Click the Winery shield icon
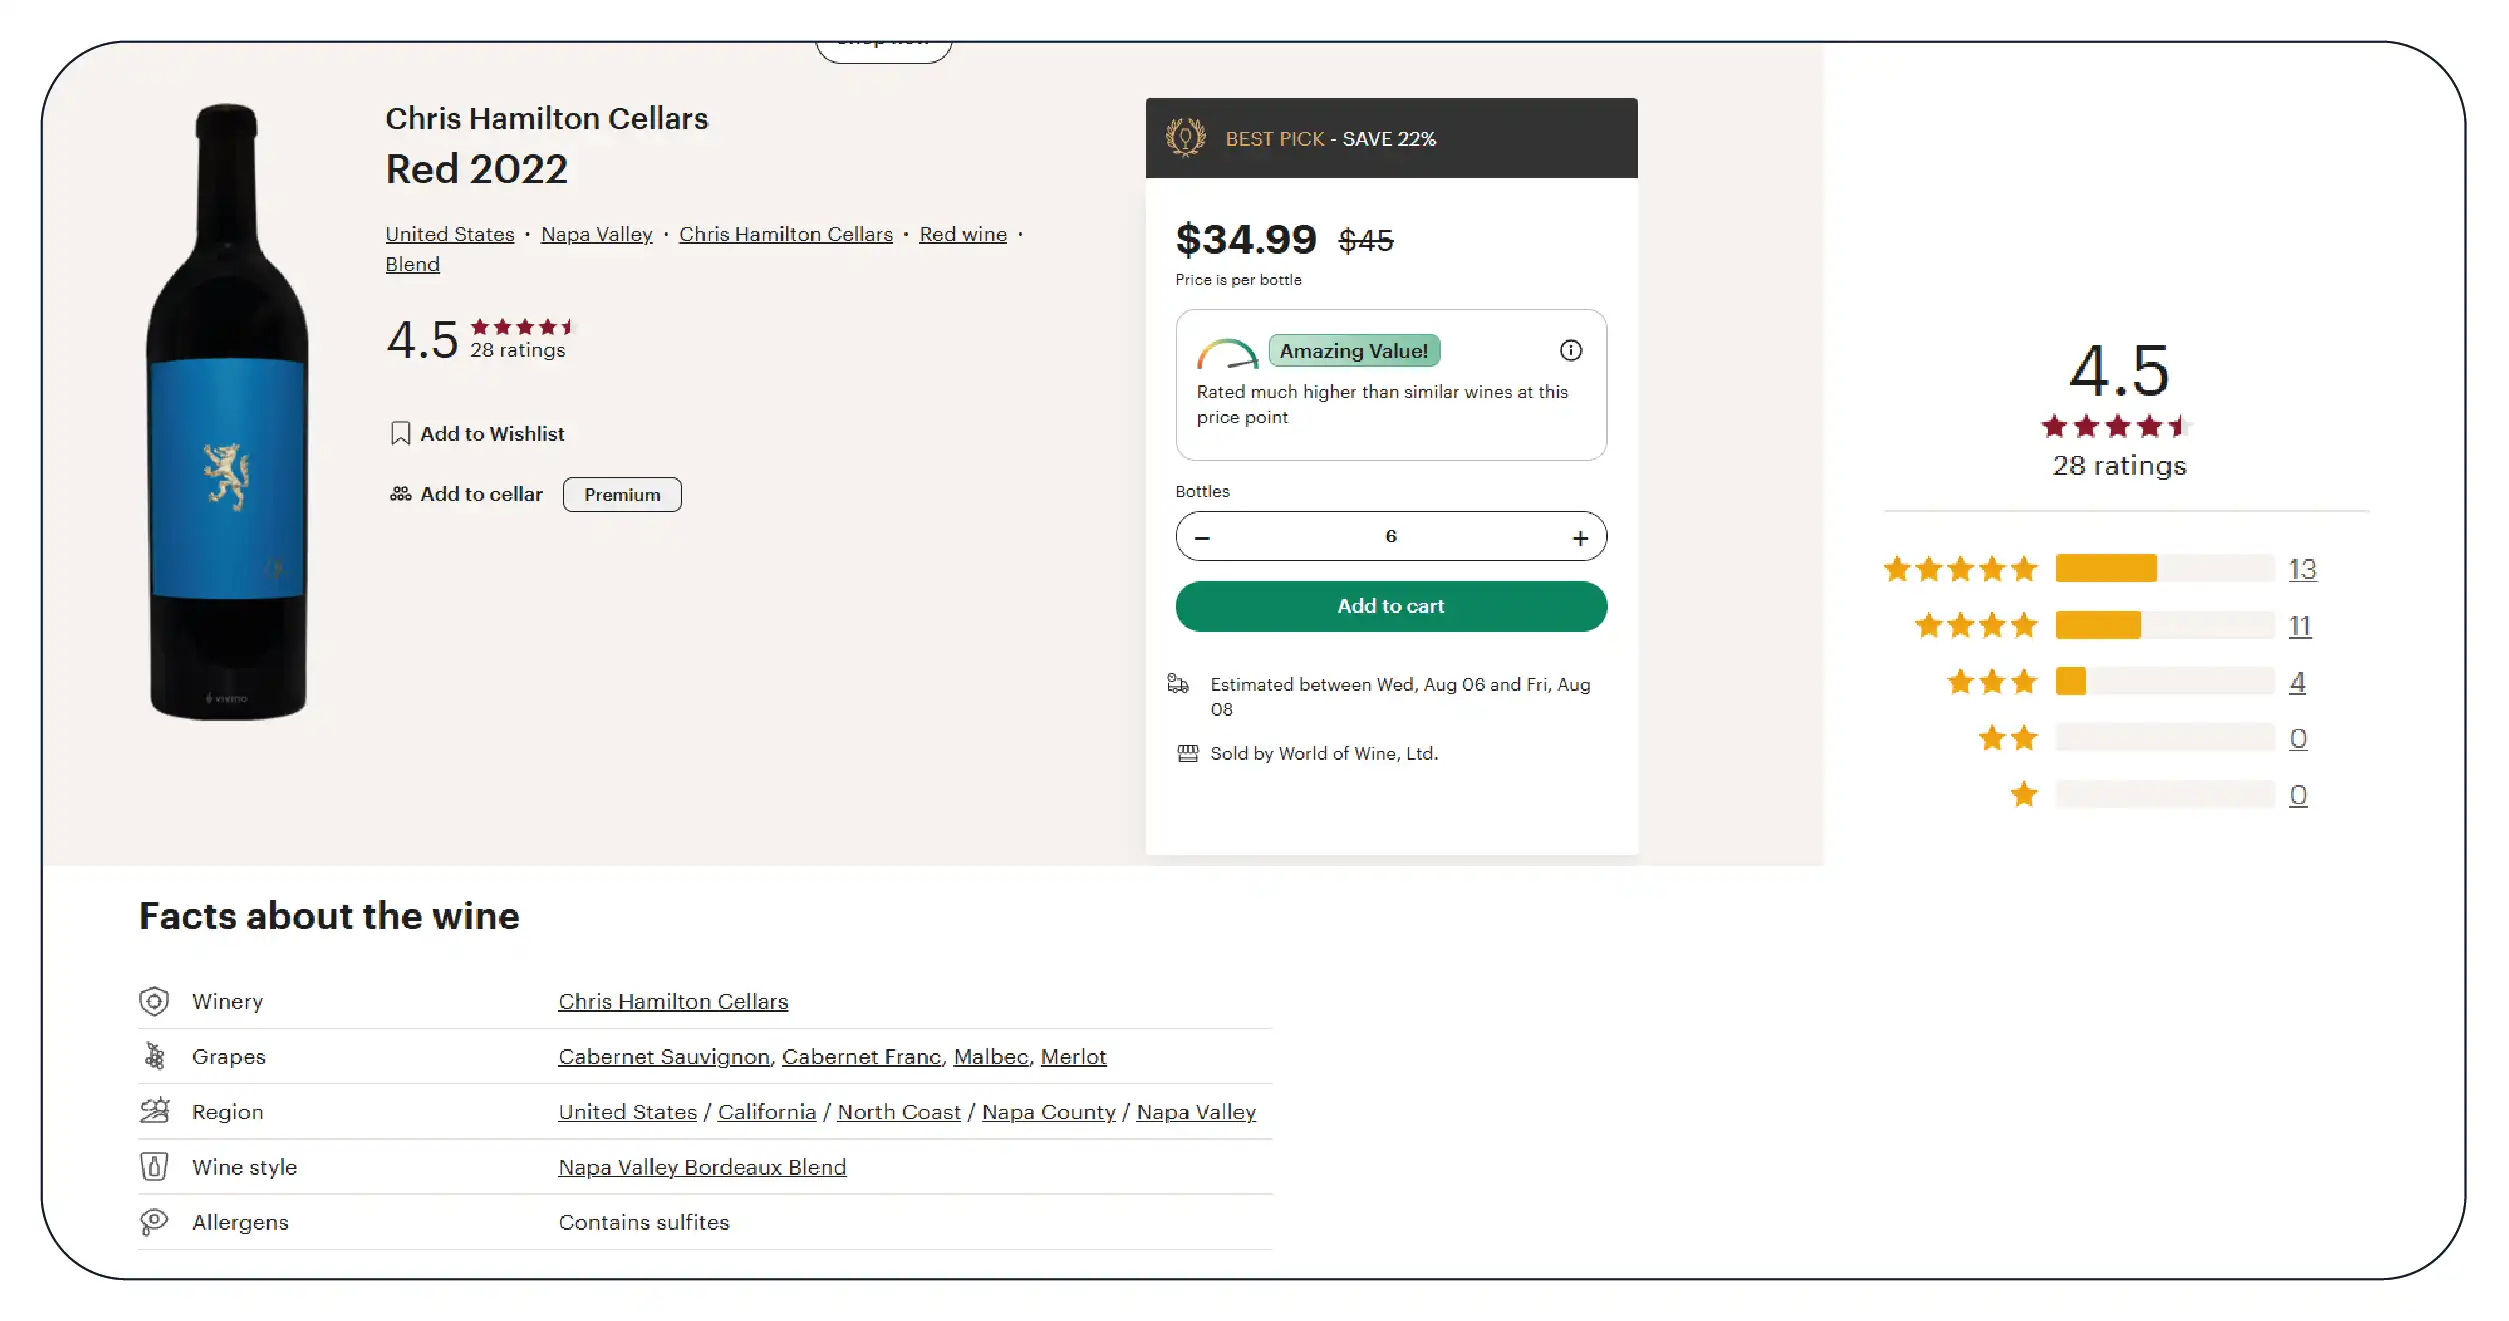 (154, 1001)
